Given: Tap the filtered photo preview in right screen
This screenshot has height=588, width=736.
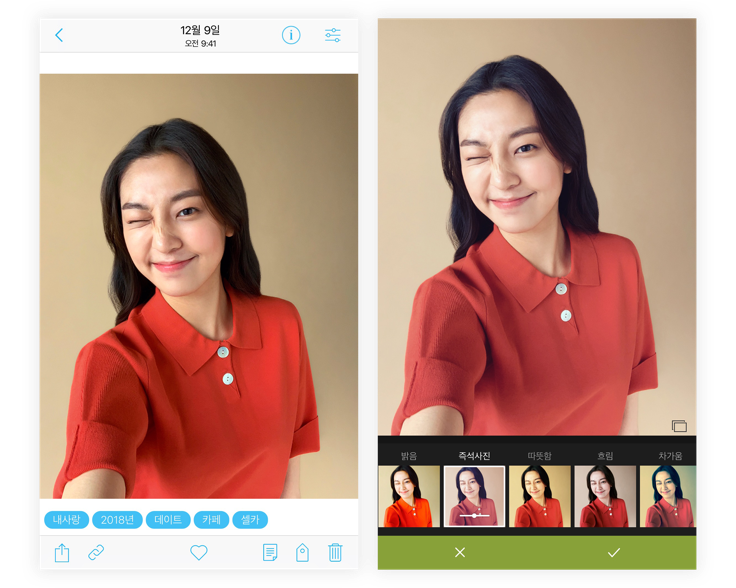Looking at the screenshot, I should pos(537,227).
